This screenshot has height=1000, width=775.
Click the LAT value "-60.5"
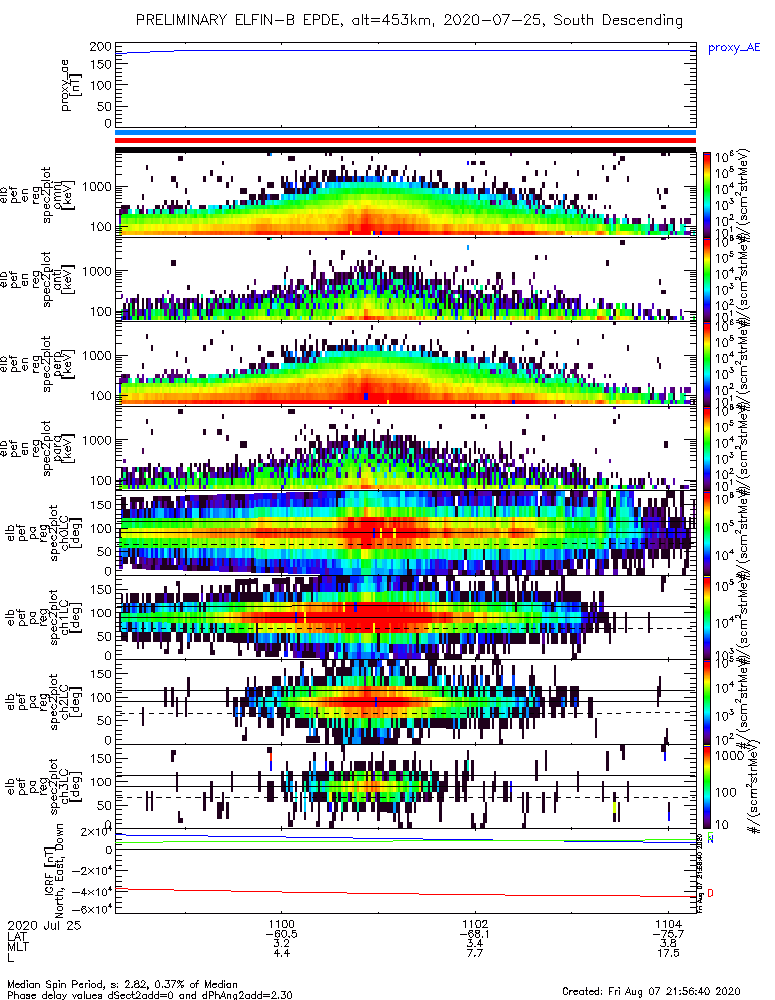click(x=281, y=934)
